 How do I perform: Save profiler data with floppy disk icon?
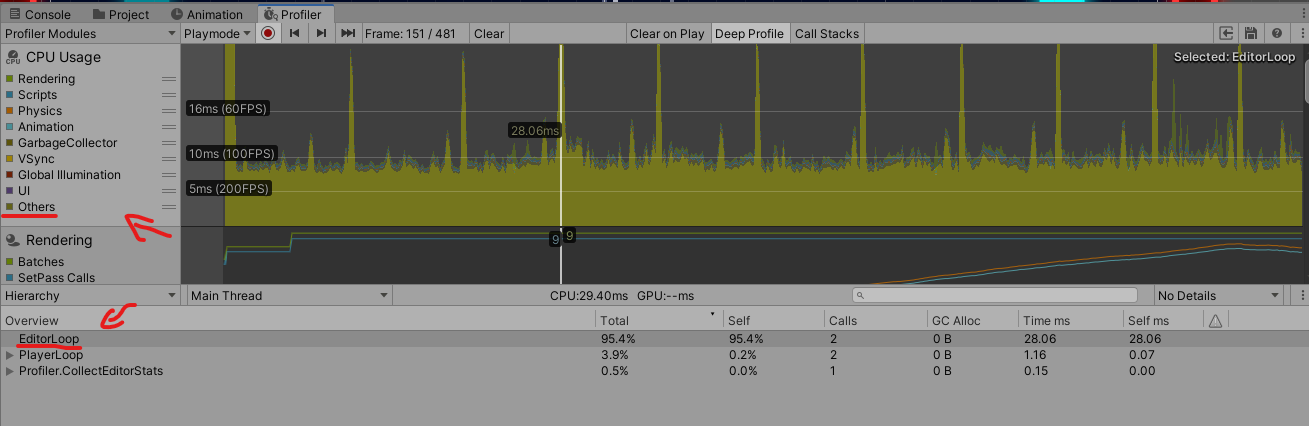(1250, 33)
